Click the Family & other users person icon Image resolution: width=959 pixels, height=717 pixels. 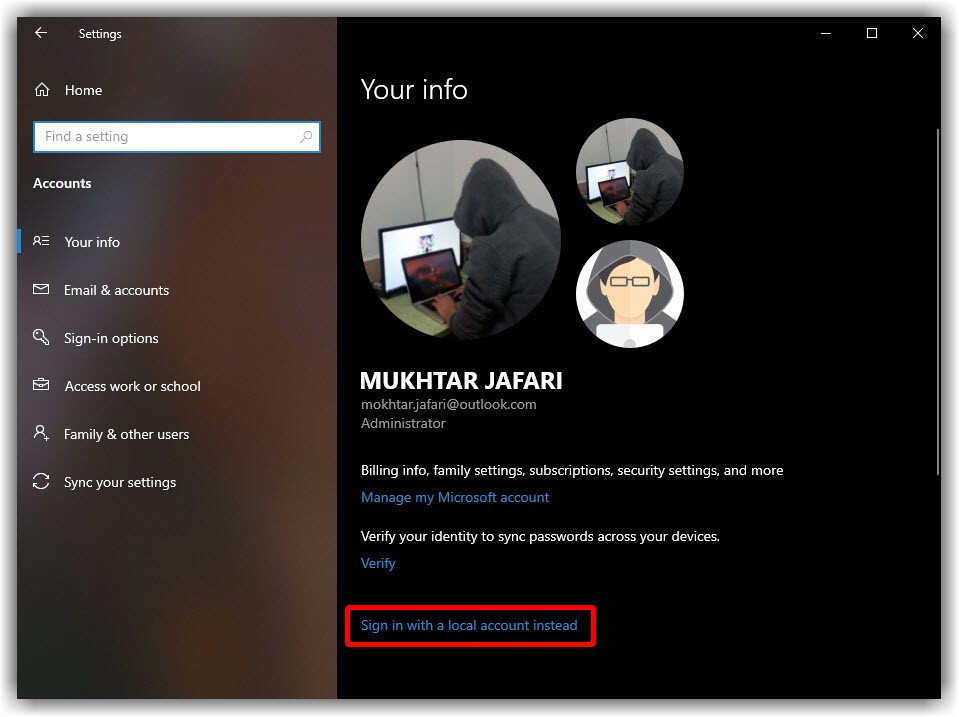41,433
